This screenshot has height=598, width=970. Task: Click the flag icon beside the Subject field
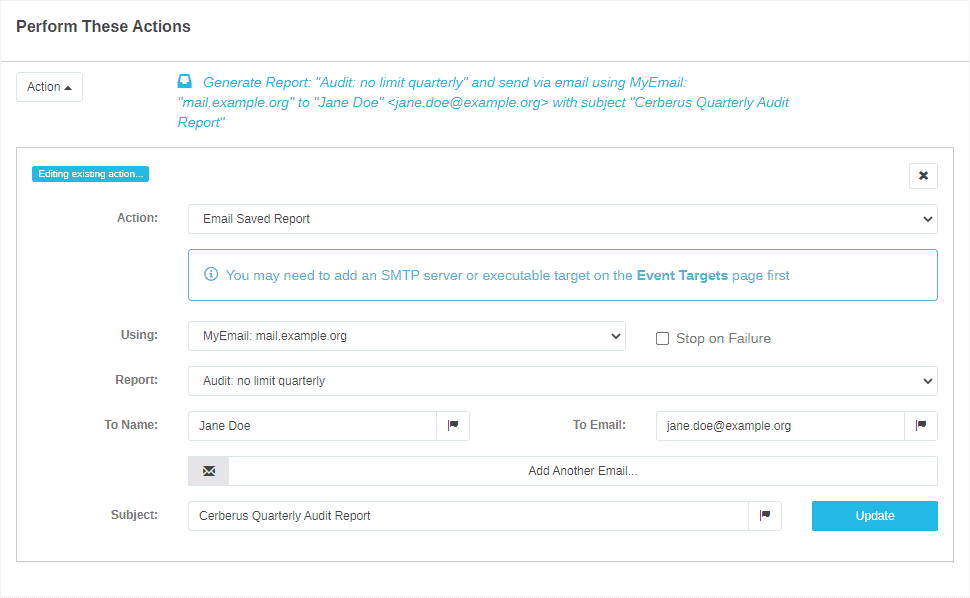765,516
